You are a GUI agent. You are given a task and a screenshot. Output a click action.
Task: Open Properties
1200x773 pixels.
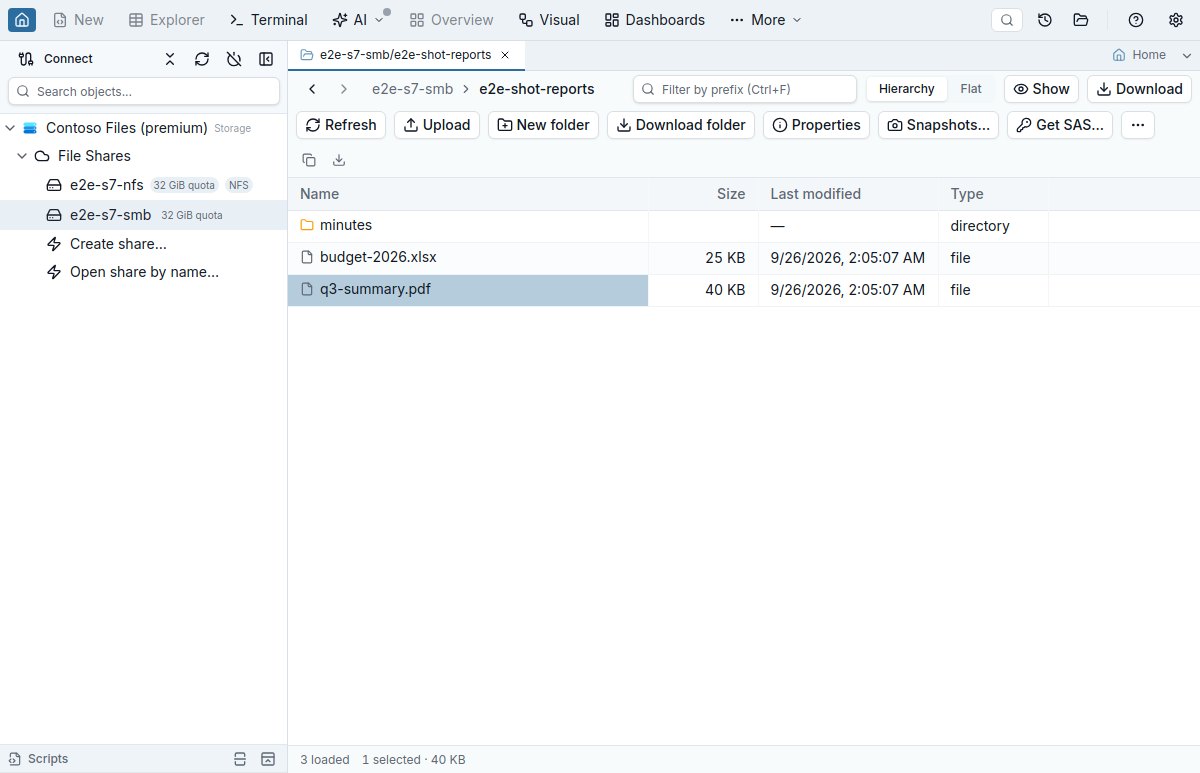816,125
